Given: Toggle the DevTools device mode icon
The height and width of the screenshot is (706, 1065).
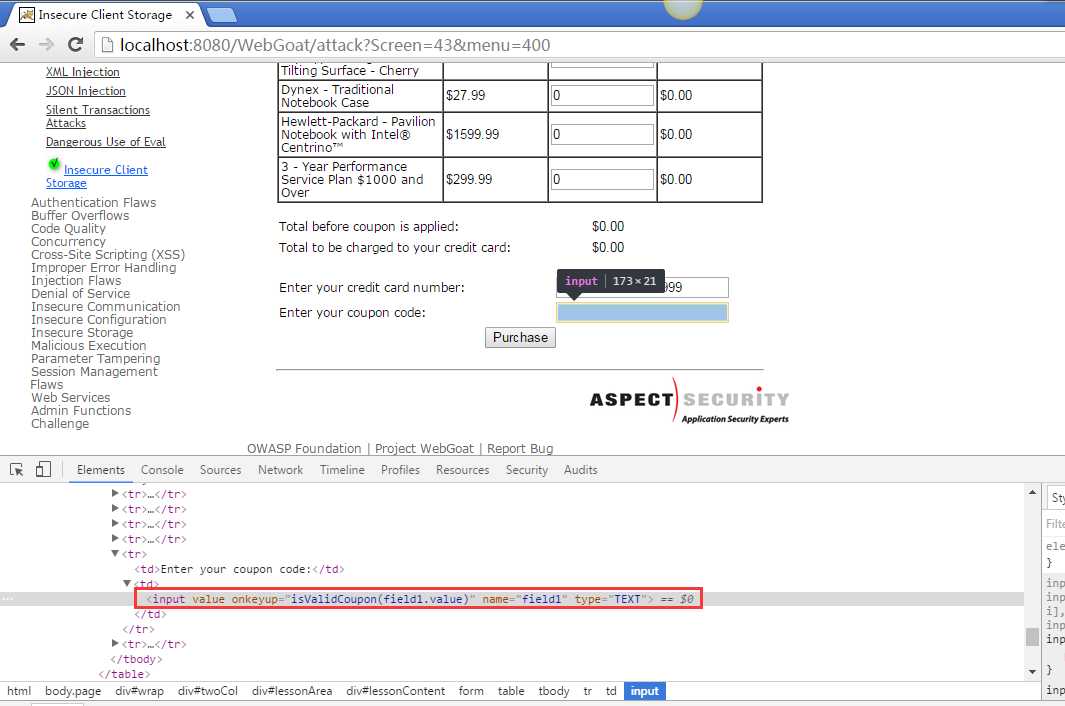Looking at the screenshot, I should 43,470.
